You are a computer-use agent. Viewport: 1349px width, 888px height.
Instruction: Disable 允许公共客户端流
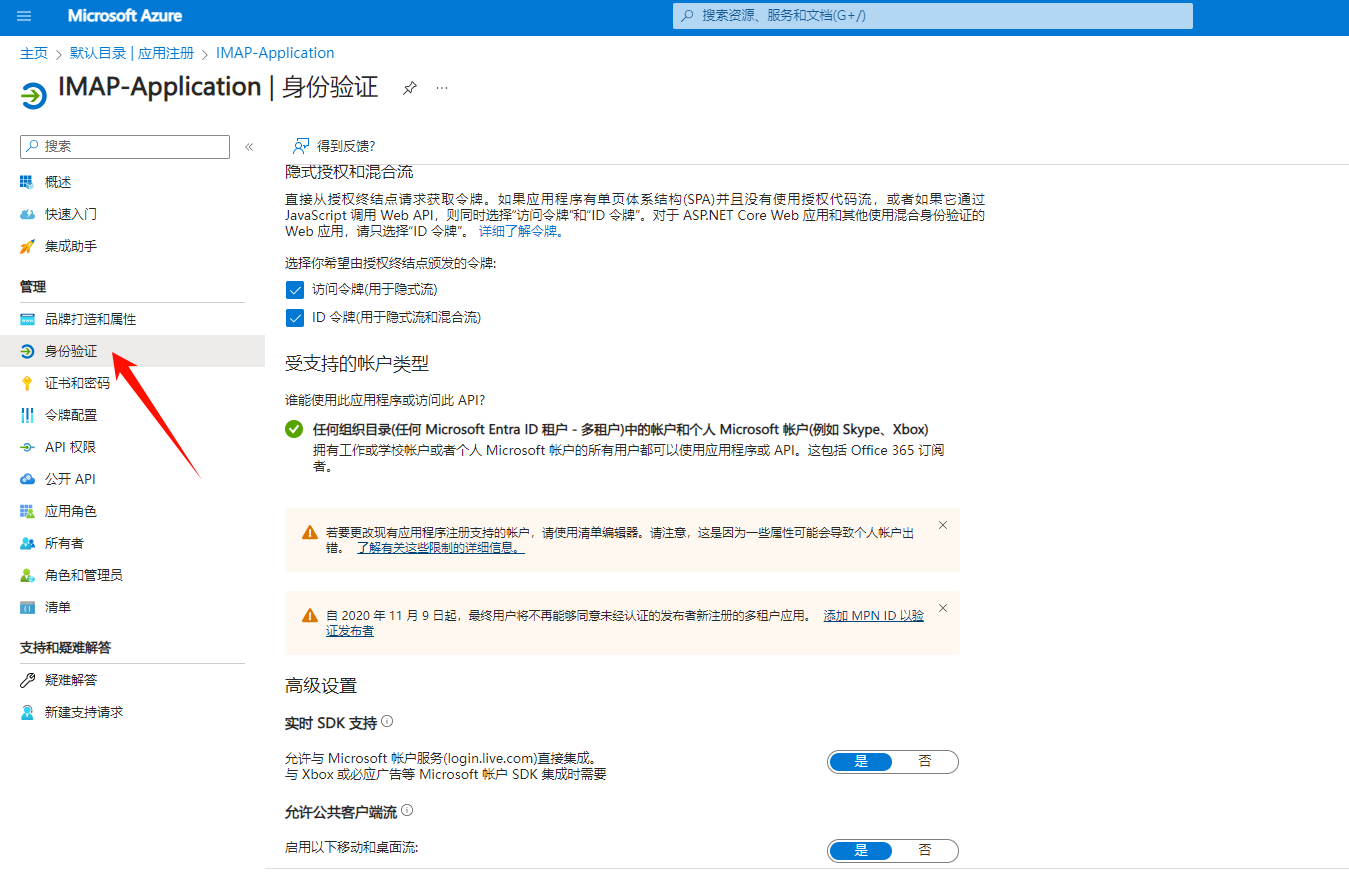click(x=925, y=851)
